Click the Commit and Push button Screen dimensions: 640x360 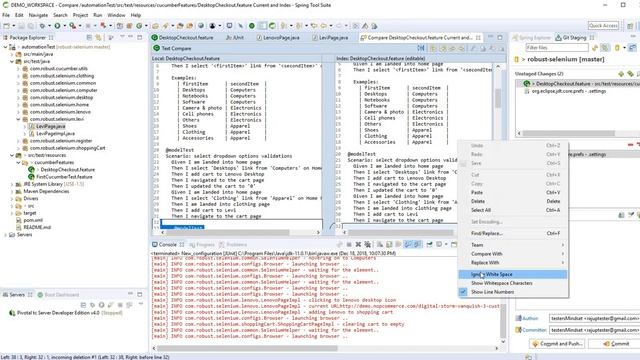pyautogui.click(x=557, y=344)
